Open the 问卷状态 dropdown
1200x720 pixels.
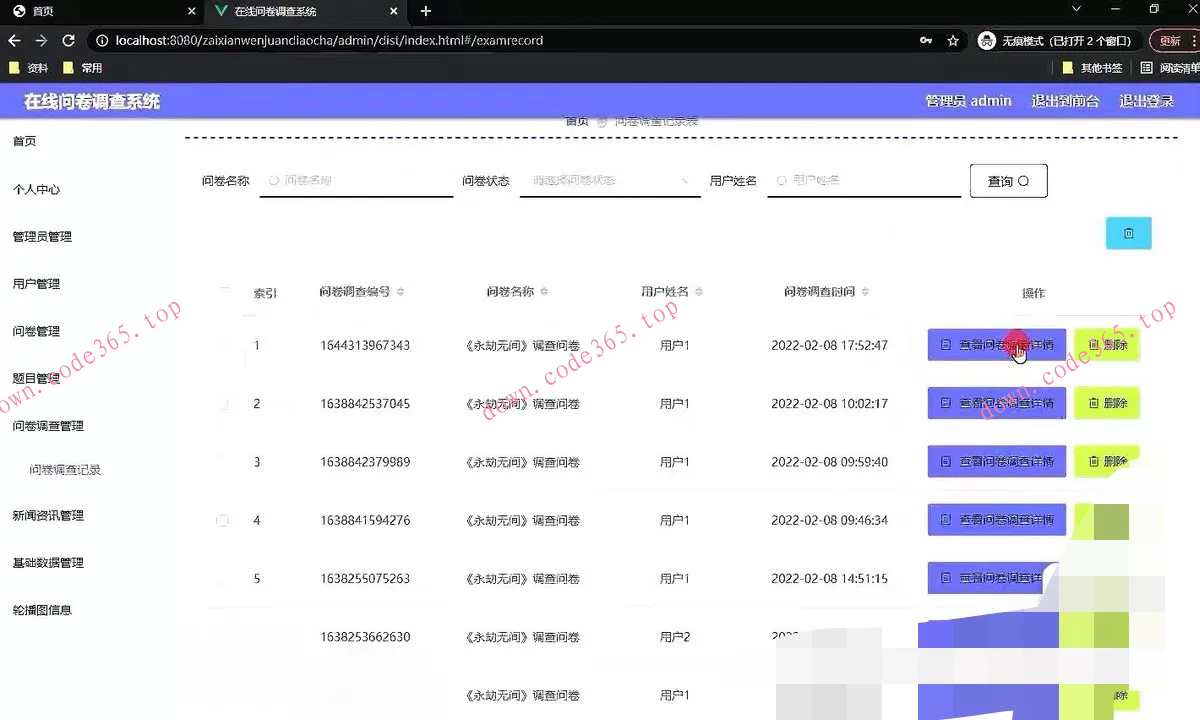click(609, 181)
